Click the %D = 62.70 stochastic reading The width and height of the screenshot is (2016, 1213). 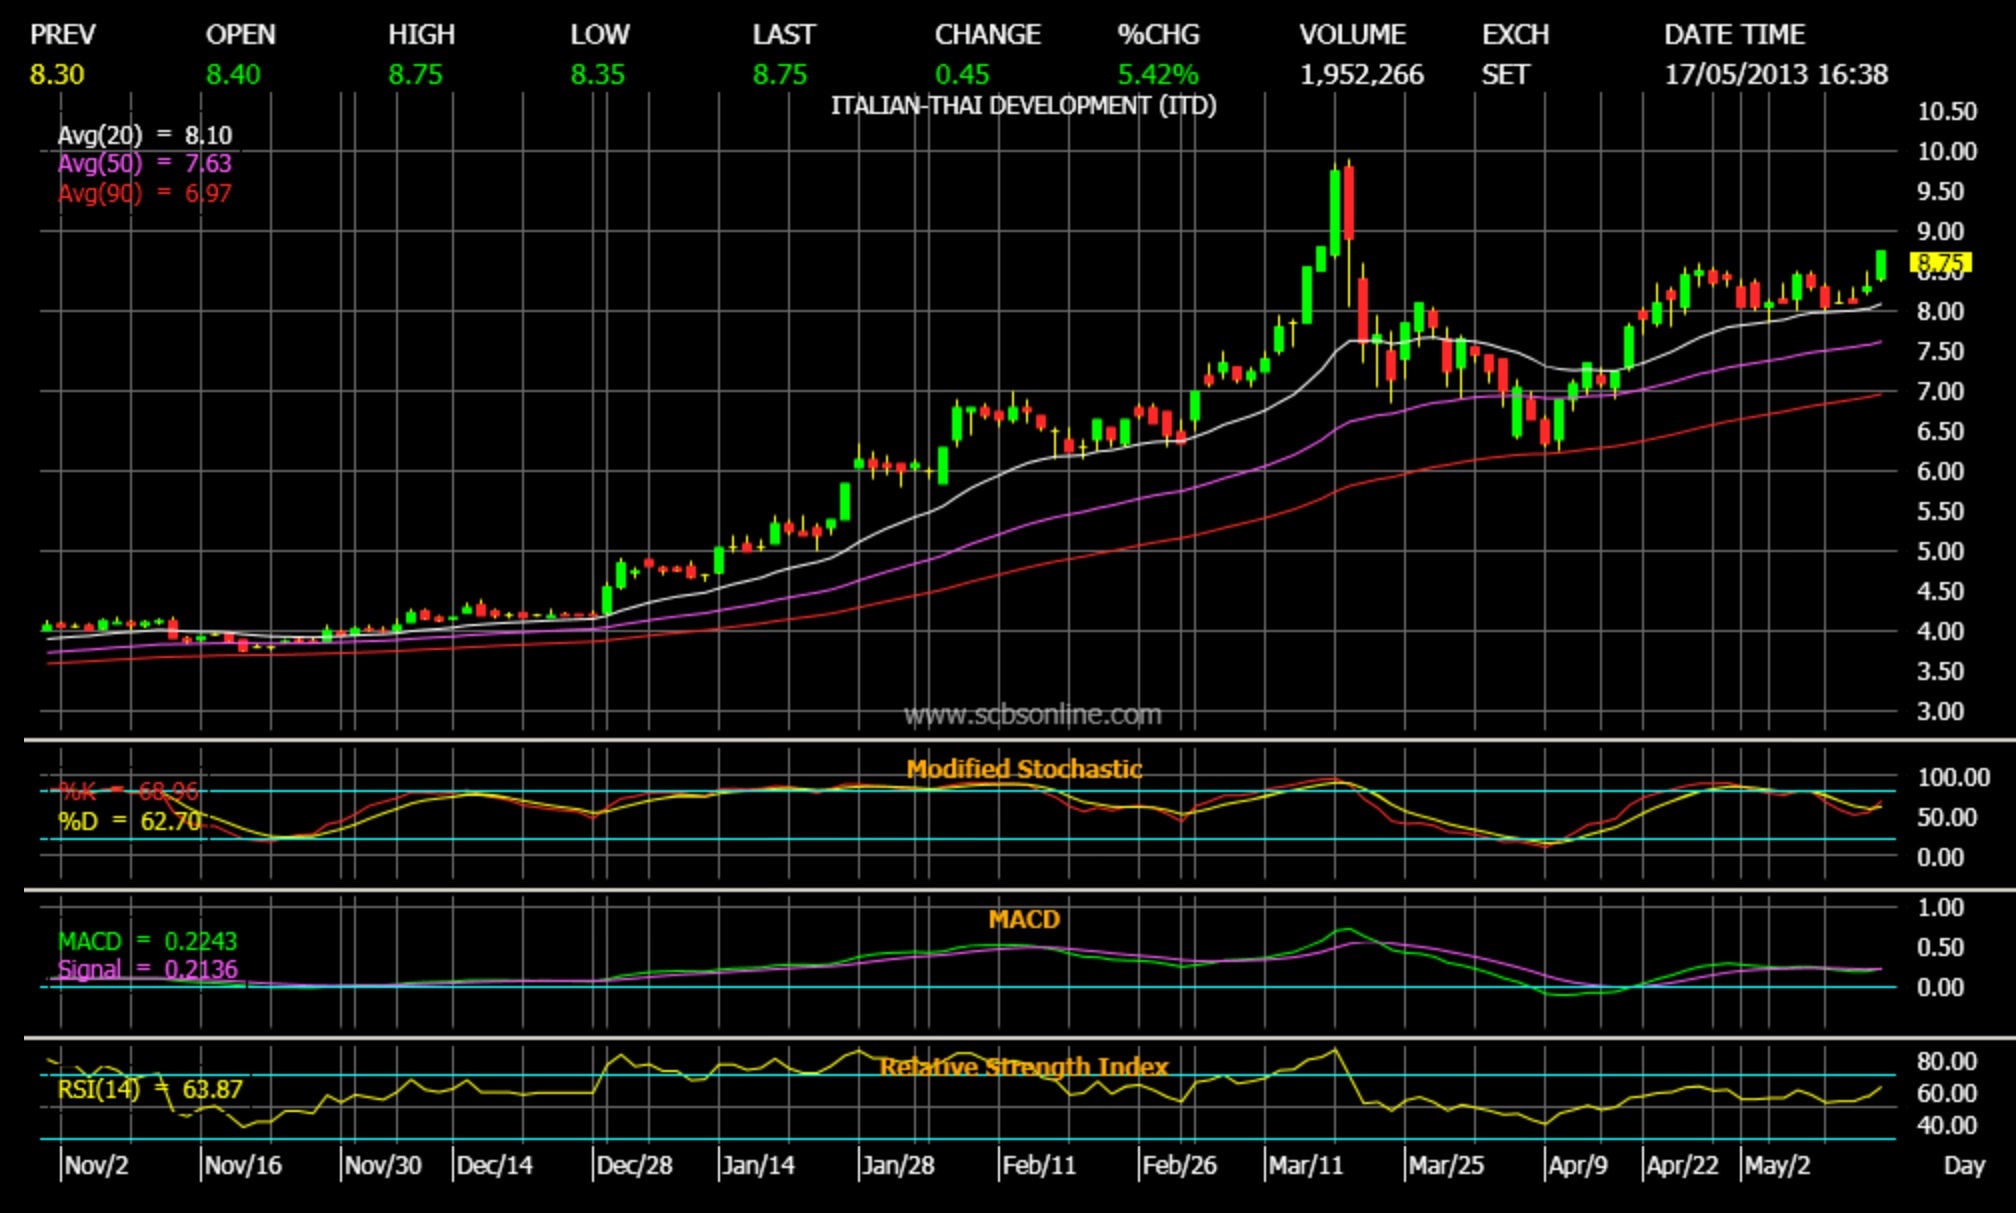pyautogui.click(x=130, y=822)
